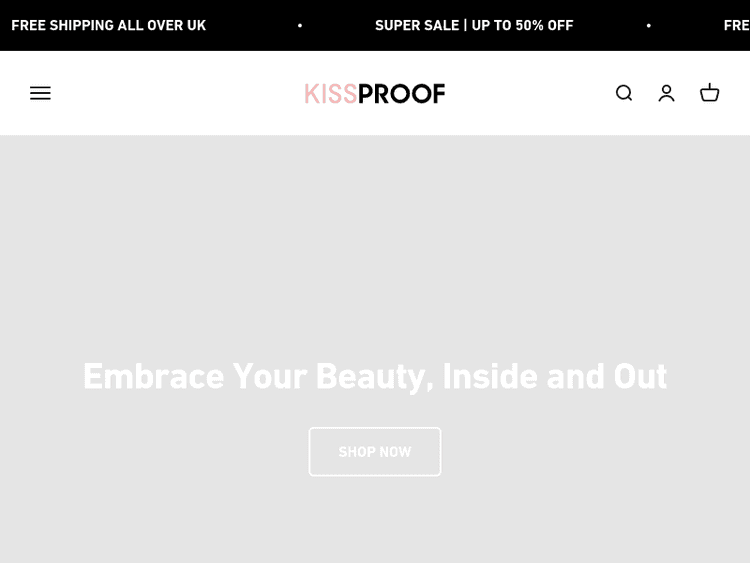The image size is (750, 563).
Task: Click the grey hero banner above the heading
Action: click(375, 240)
